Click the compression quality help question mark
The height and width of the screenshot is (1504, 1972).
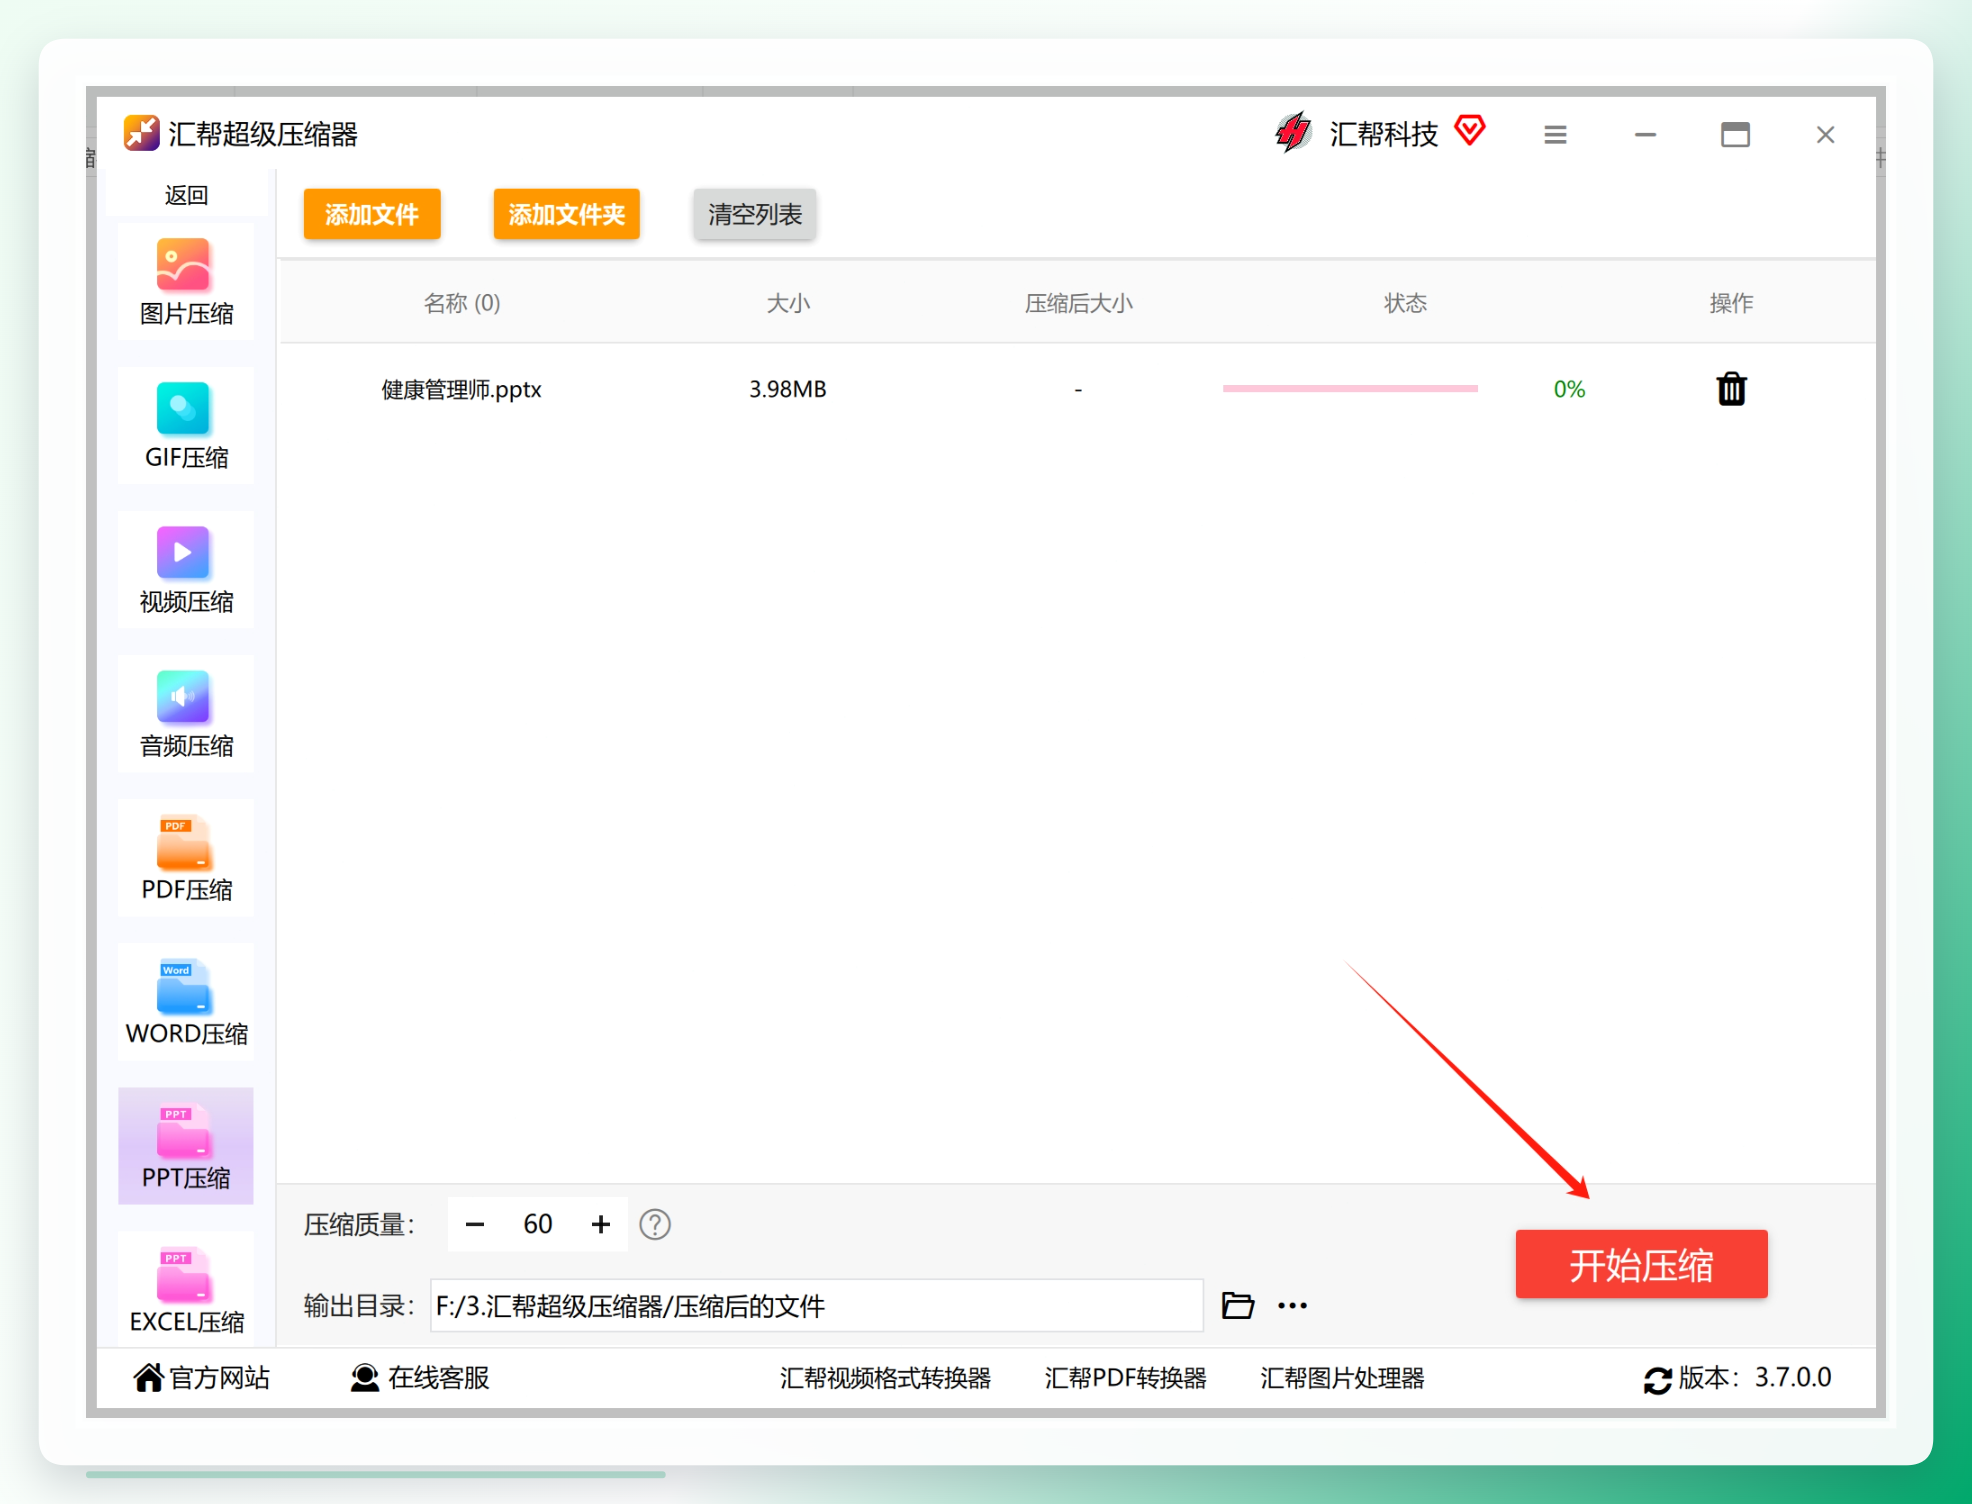point(655,1224)
